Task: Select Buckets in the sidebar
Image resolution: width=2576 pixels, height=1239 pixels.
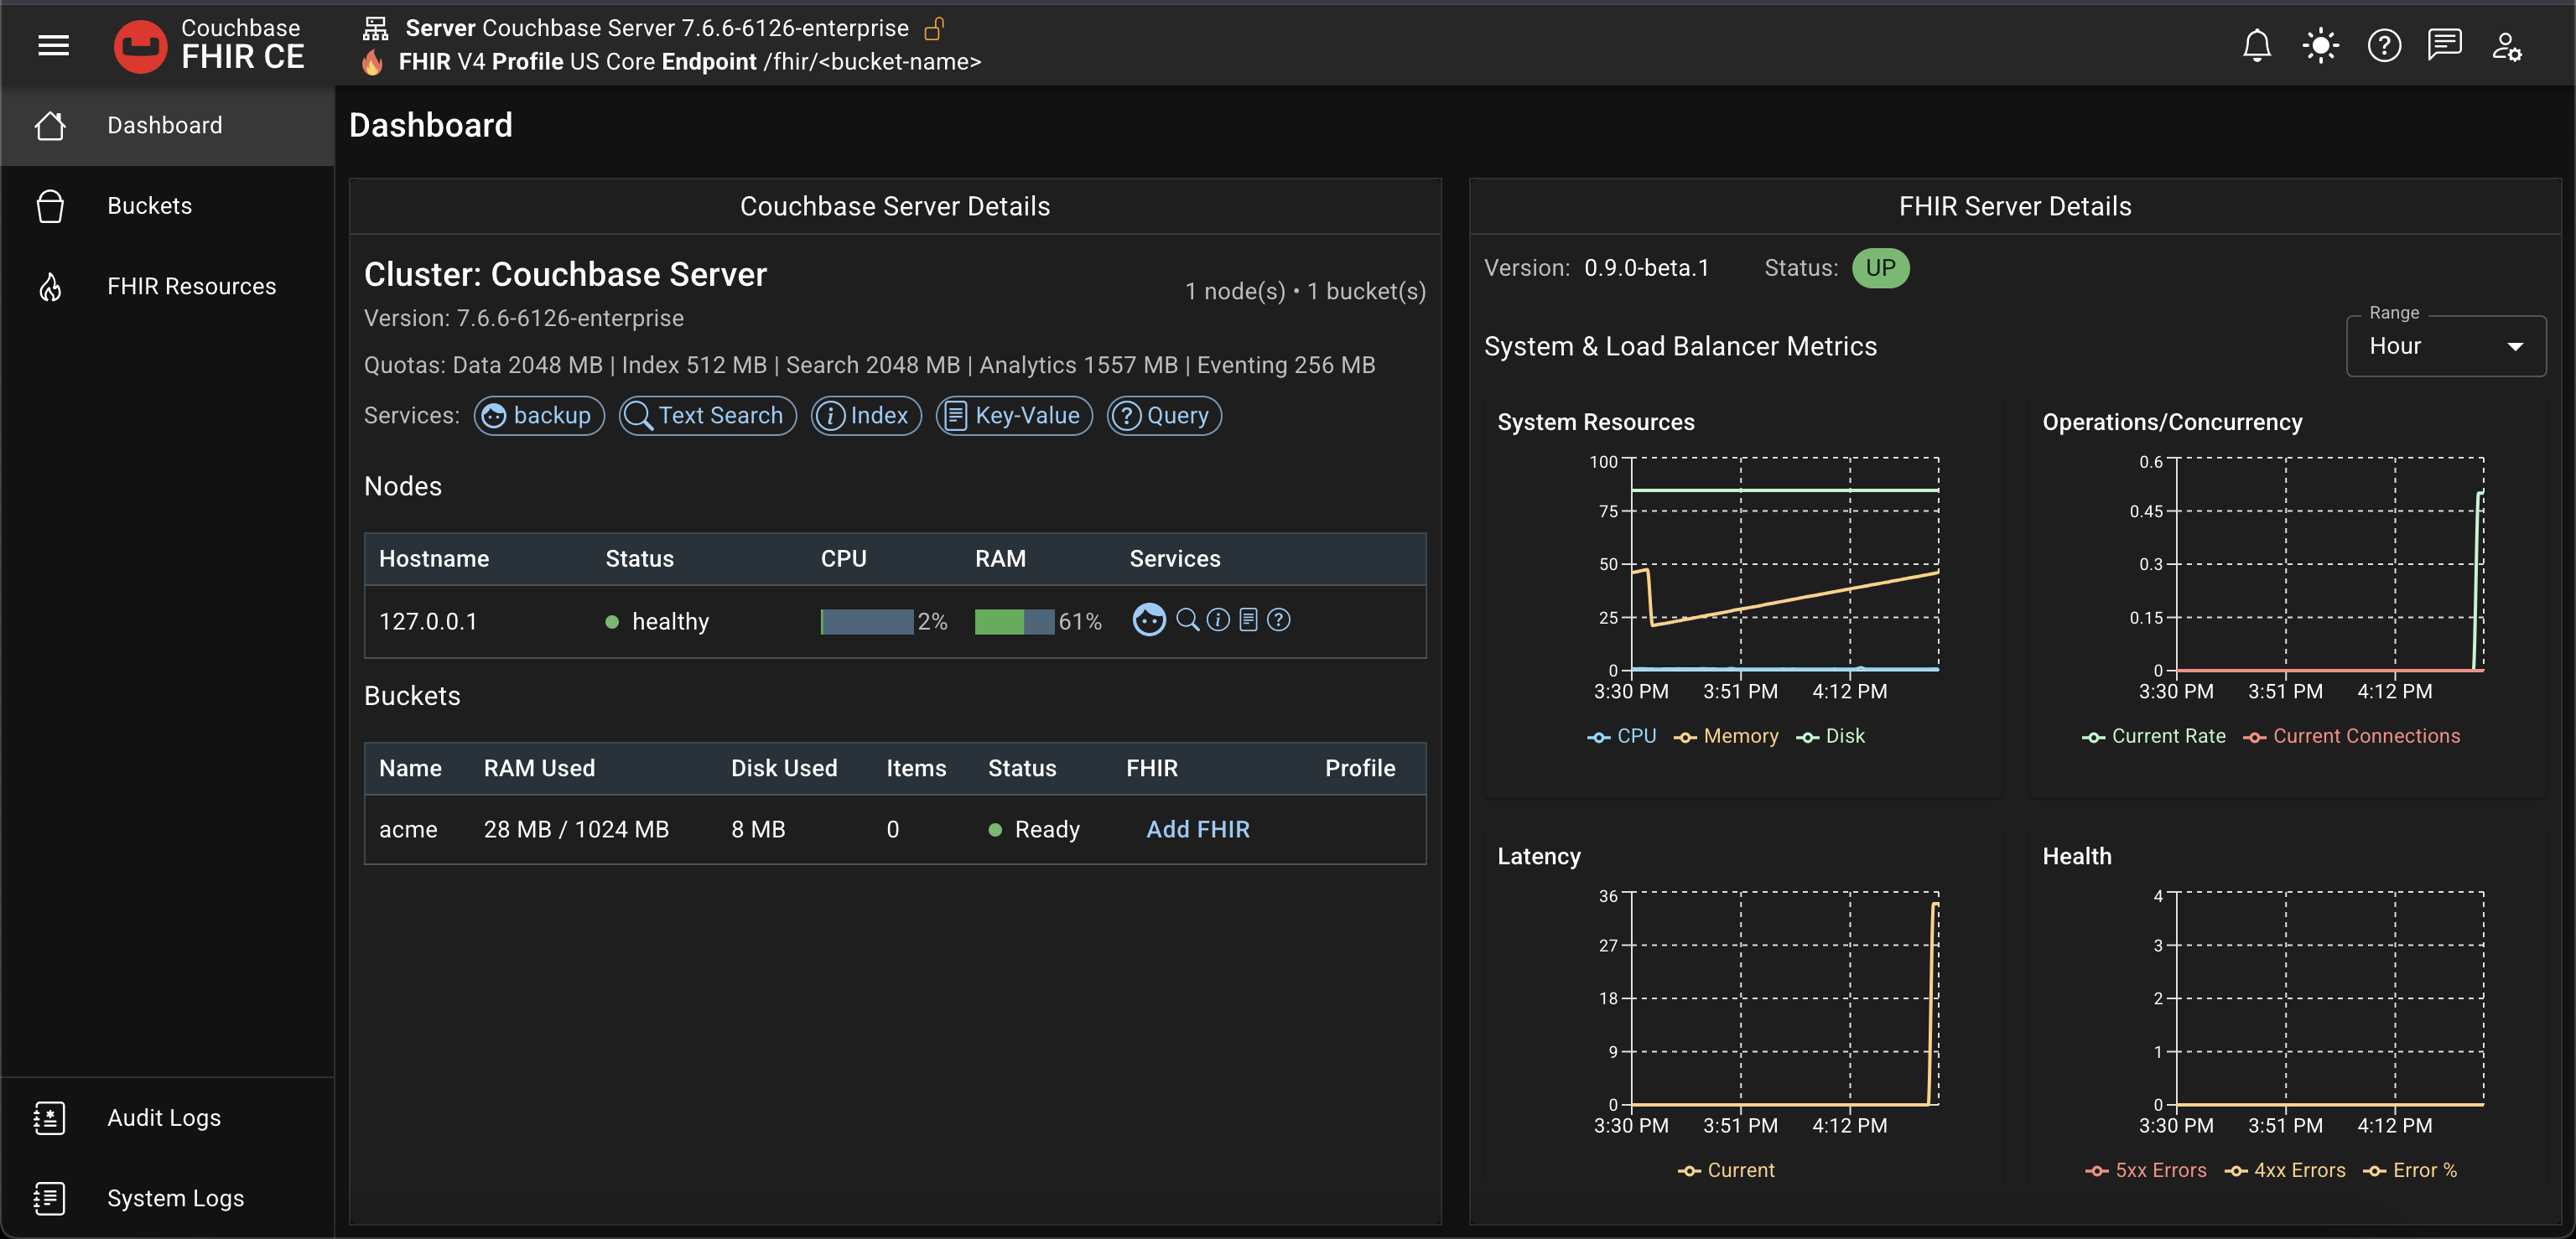Action: (148, 205)
